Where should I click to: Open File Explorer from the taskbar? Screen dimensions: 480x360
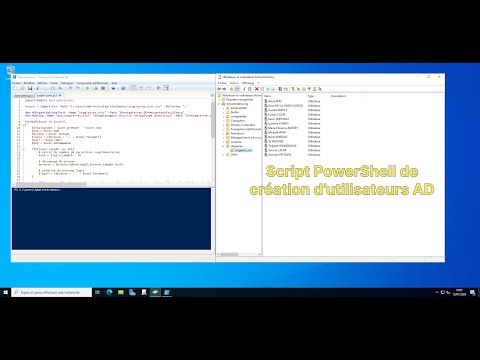(121, 292)
